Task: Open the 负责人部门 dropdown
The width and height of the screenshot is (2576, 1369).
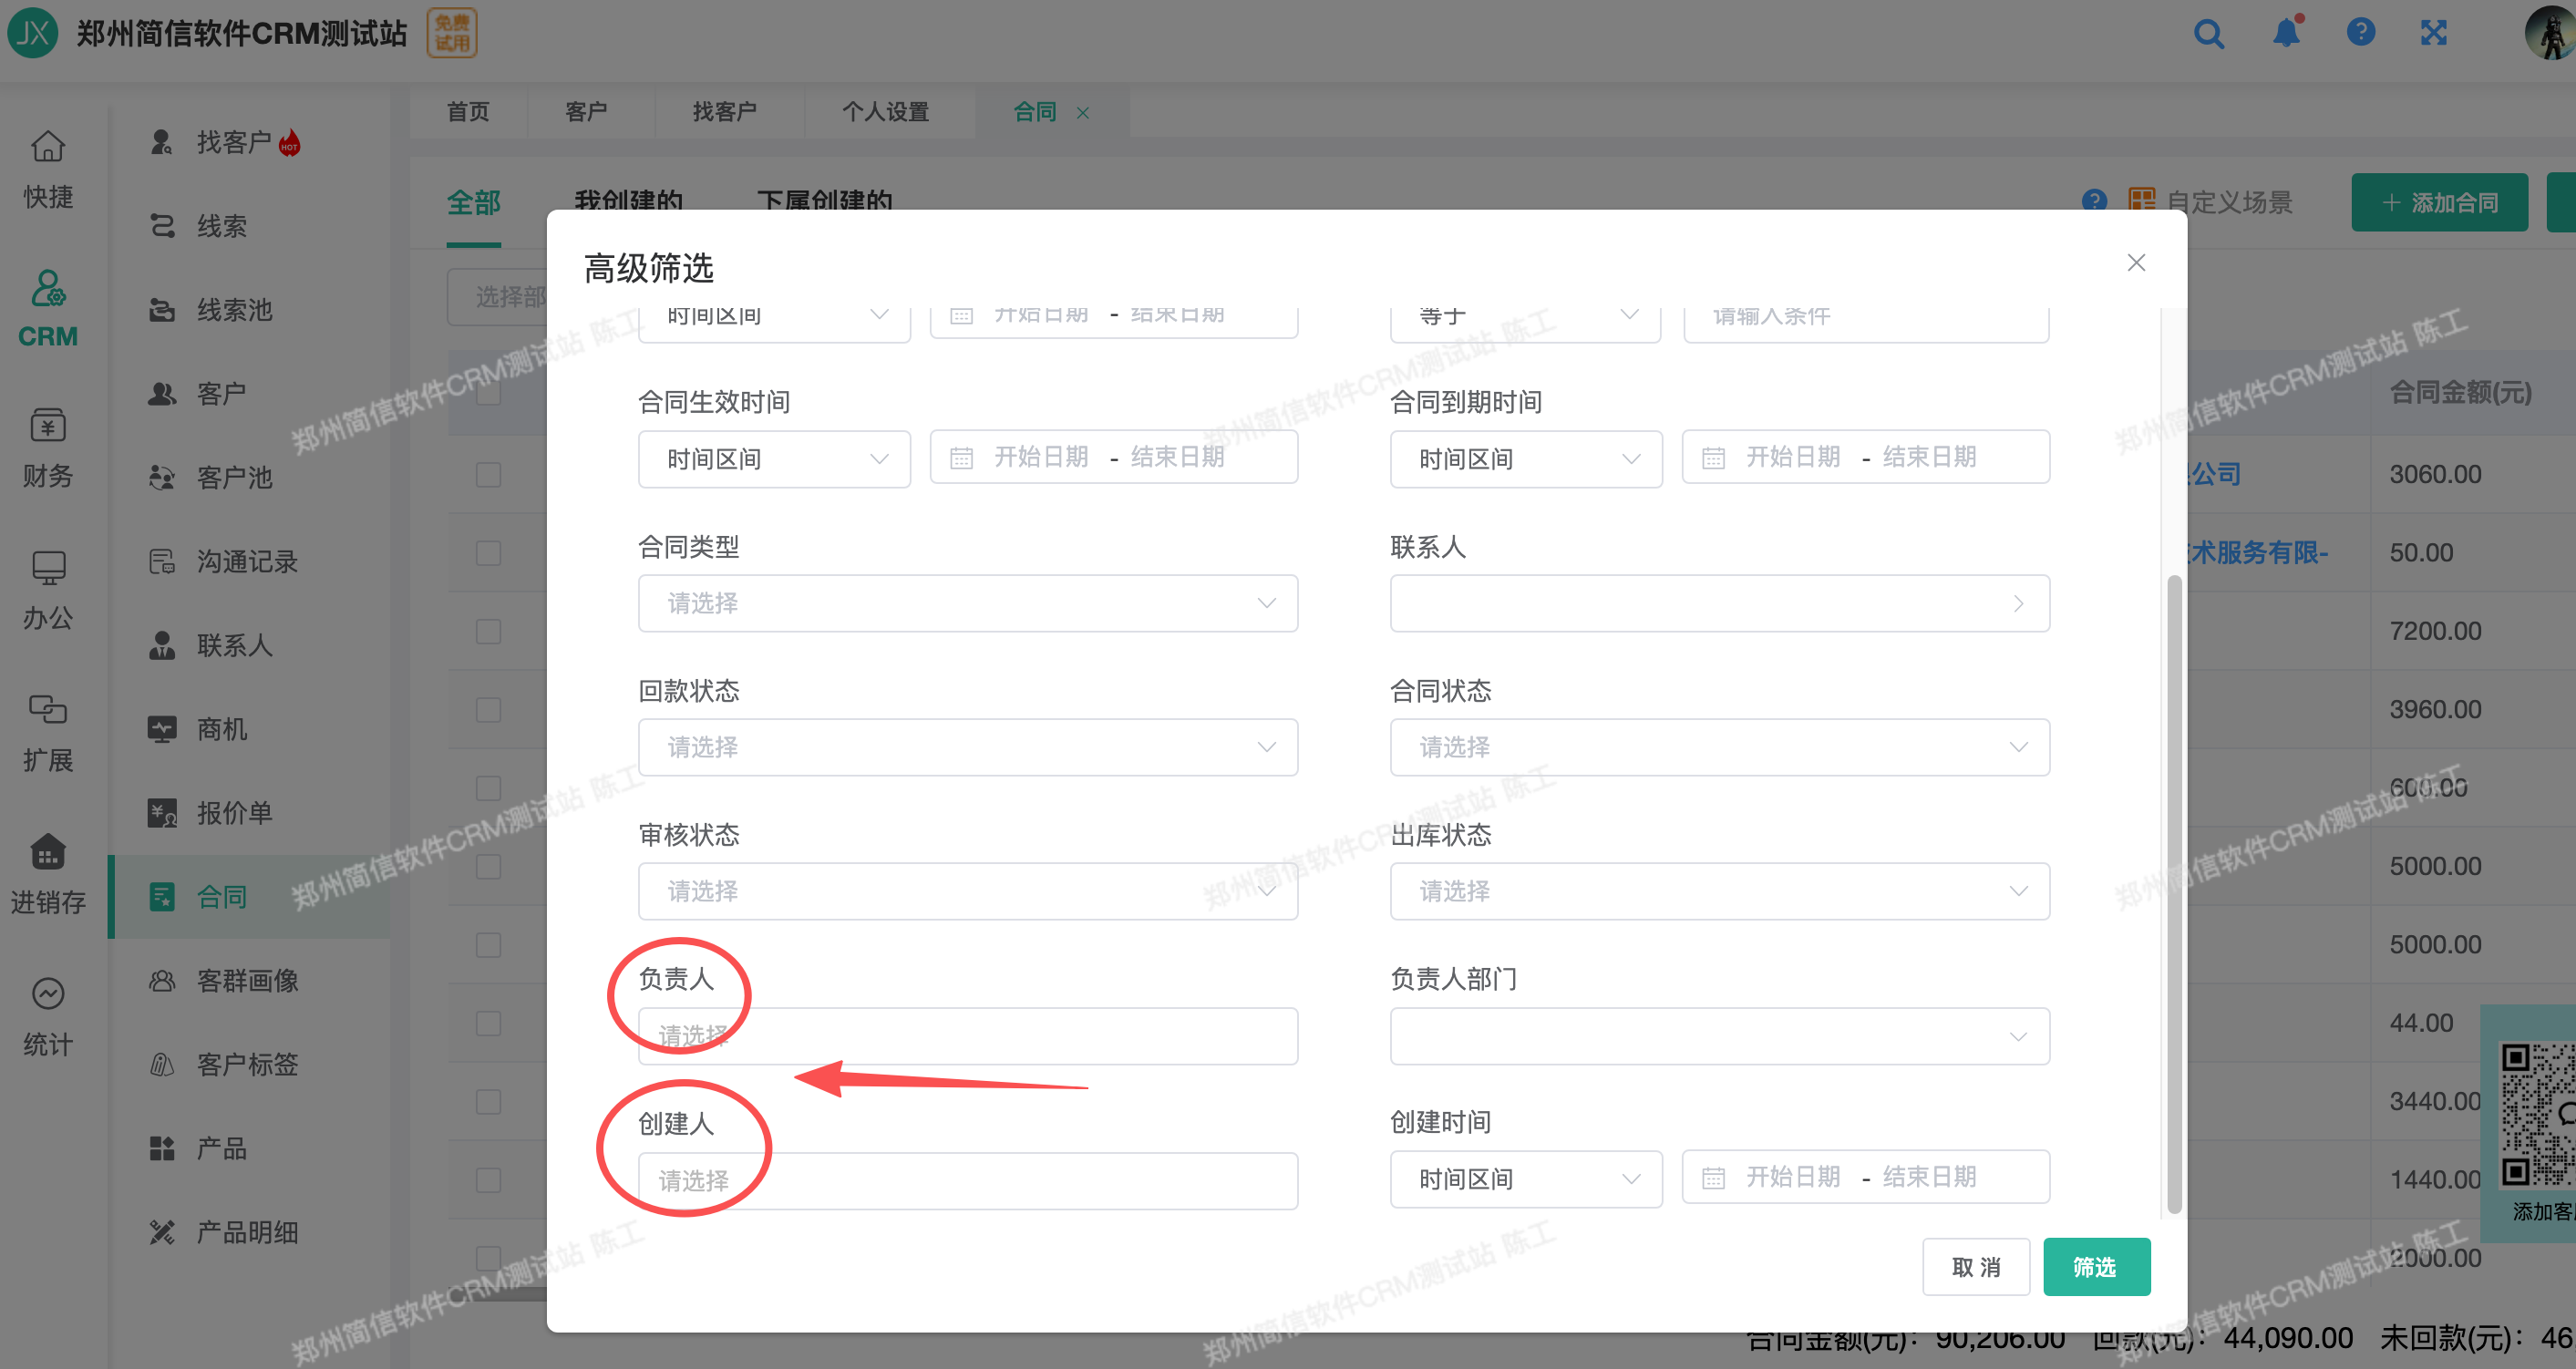Action: point(1720,1036)
